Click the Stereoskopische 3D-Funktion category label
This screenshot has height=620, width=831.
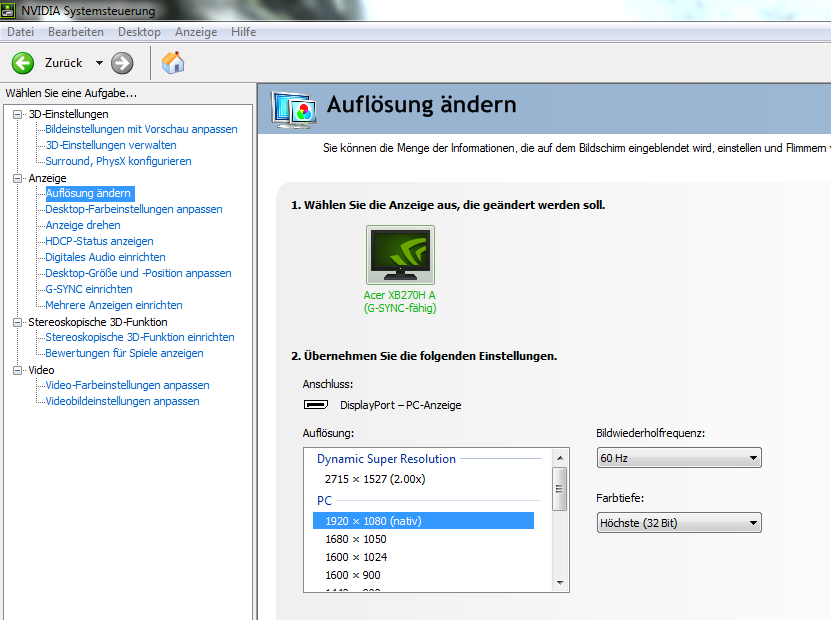98,322
